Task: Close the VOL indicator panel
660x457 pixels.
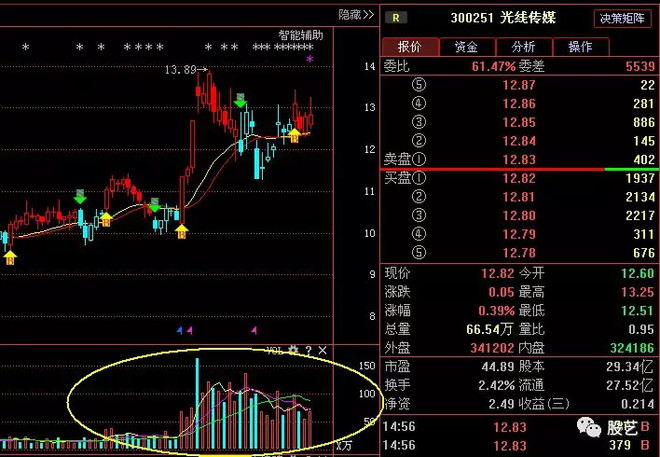Action: click(x=322, y=350)
